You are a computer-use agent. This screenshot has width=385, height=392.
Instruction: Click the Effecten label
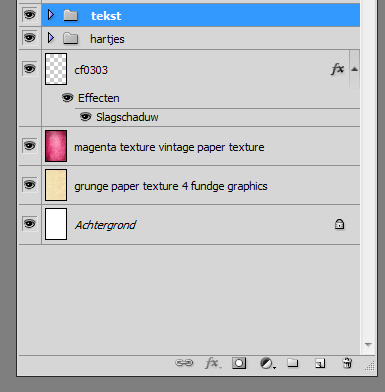click(99, 98)
